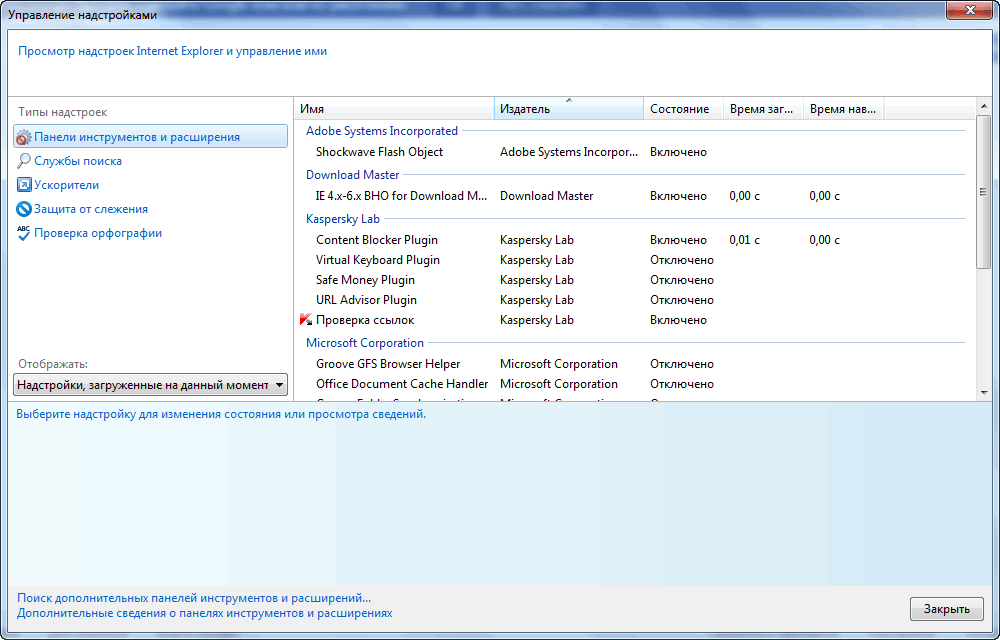Sort add-ons by Состояние column
1000x640 pixels.
point(682,109)
